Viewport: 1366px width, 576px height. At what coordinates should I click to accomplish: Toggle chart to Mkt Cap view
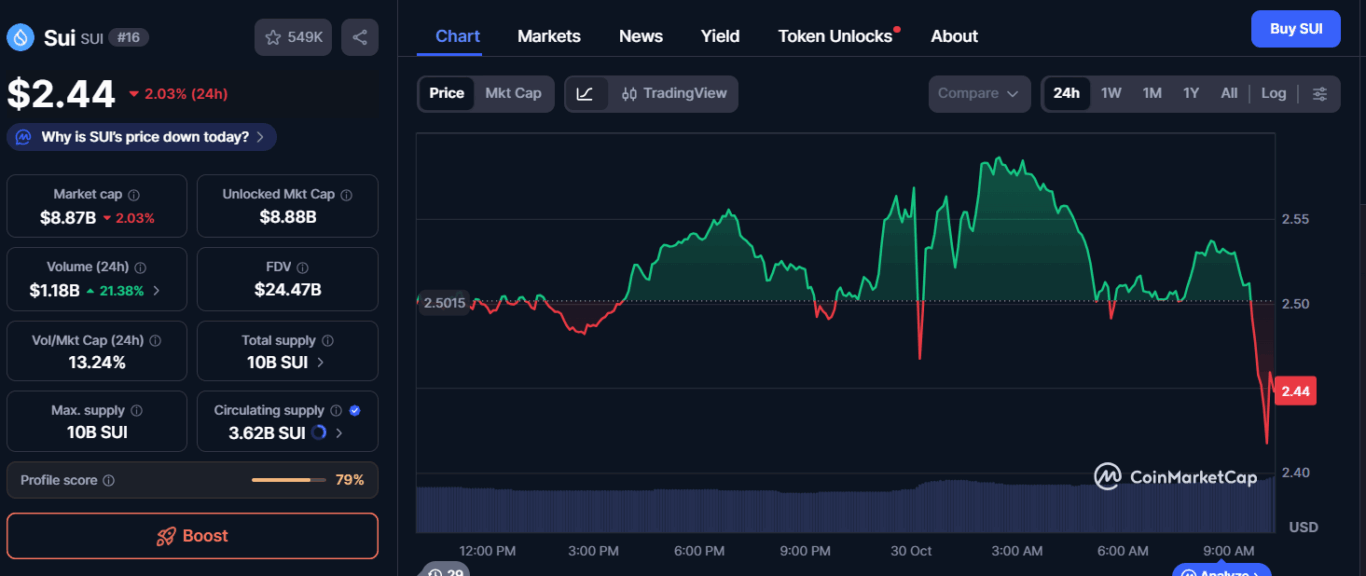click(x=513, y=94)
